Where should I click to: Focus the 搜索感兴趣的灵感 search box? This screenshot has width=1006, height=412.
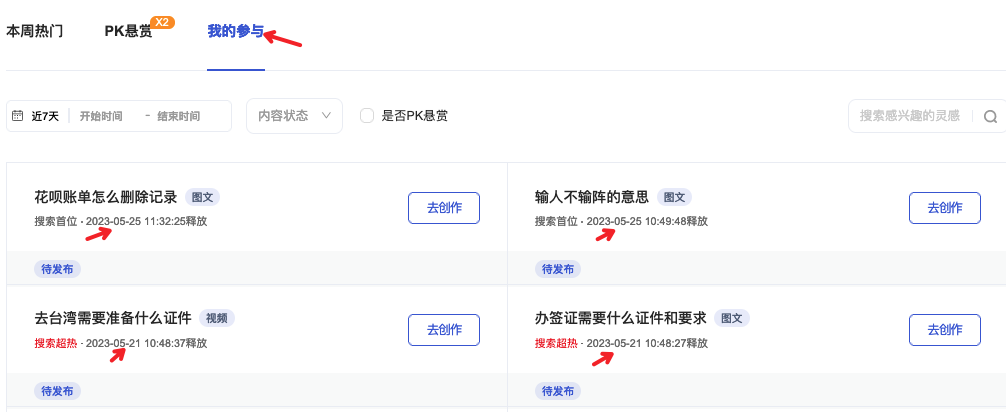910,116
